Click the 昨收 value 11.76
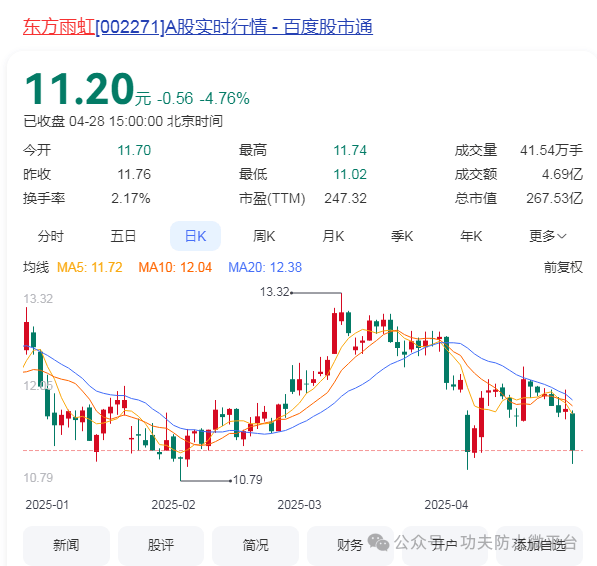 coord(134,174)
